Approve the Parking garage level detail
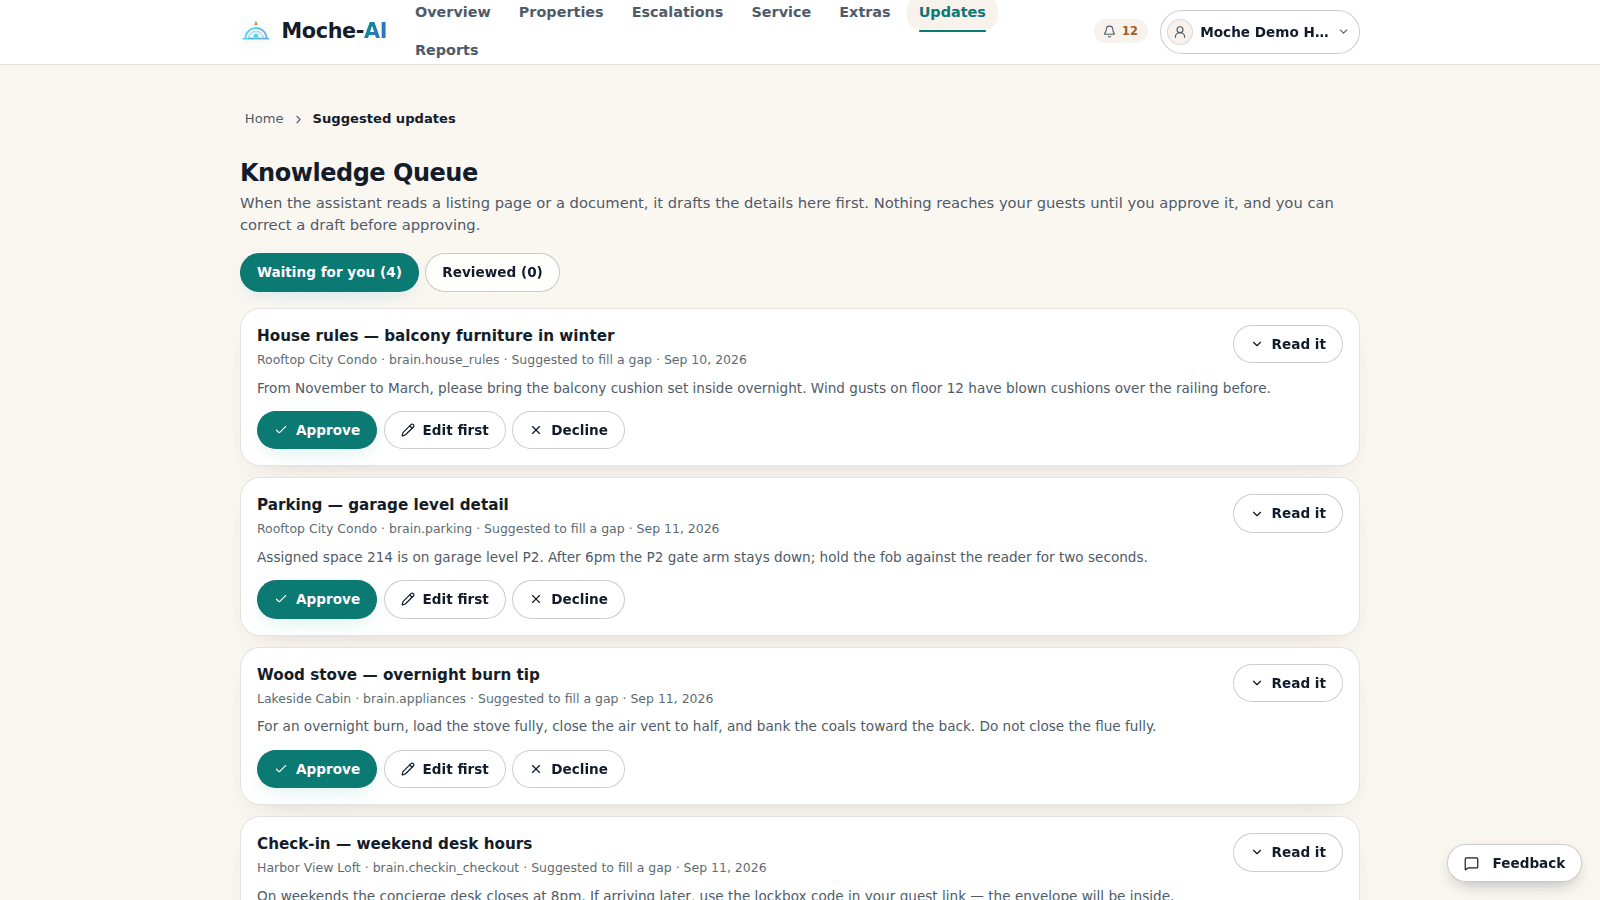The height and width of the screenshot is (900, 1600). pyautogui.click(x=317, y=599)
